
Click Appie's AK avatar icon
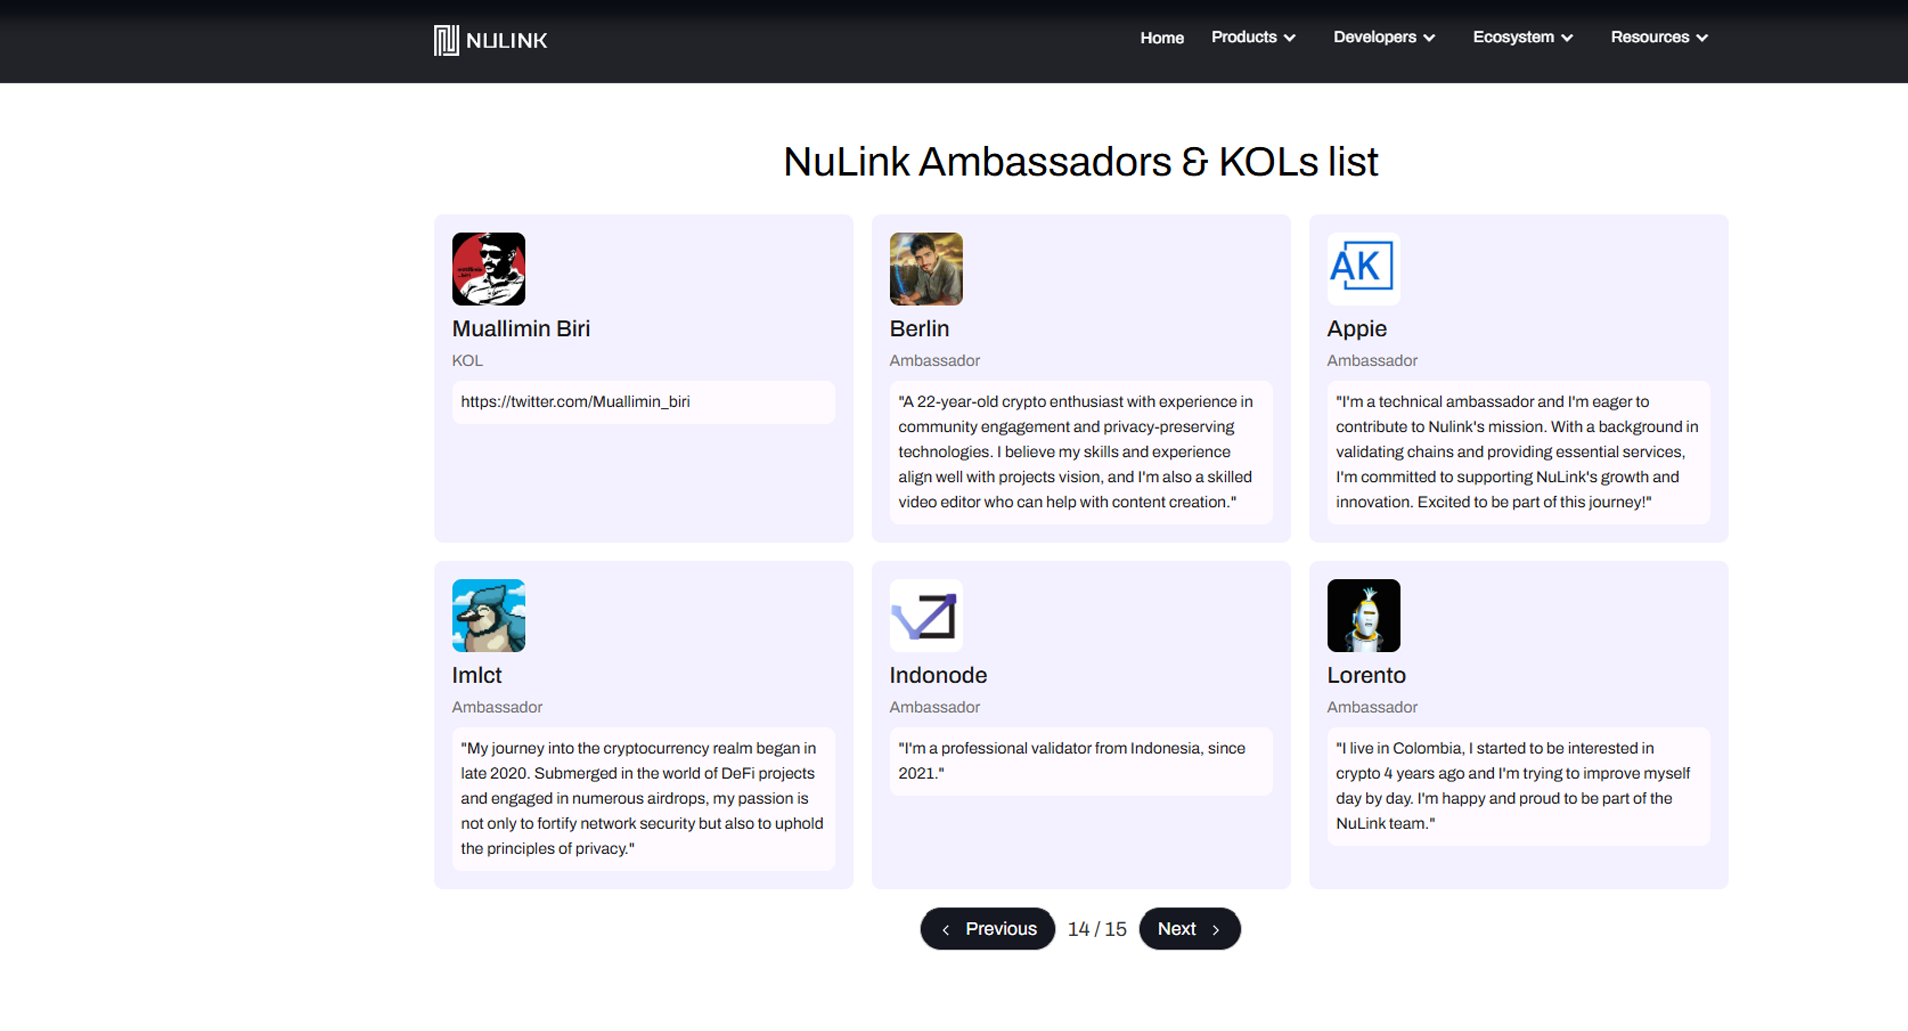1363,269
